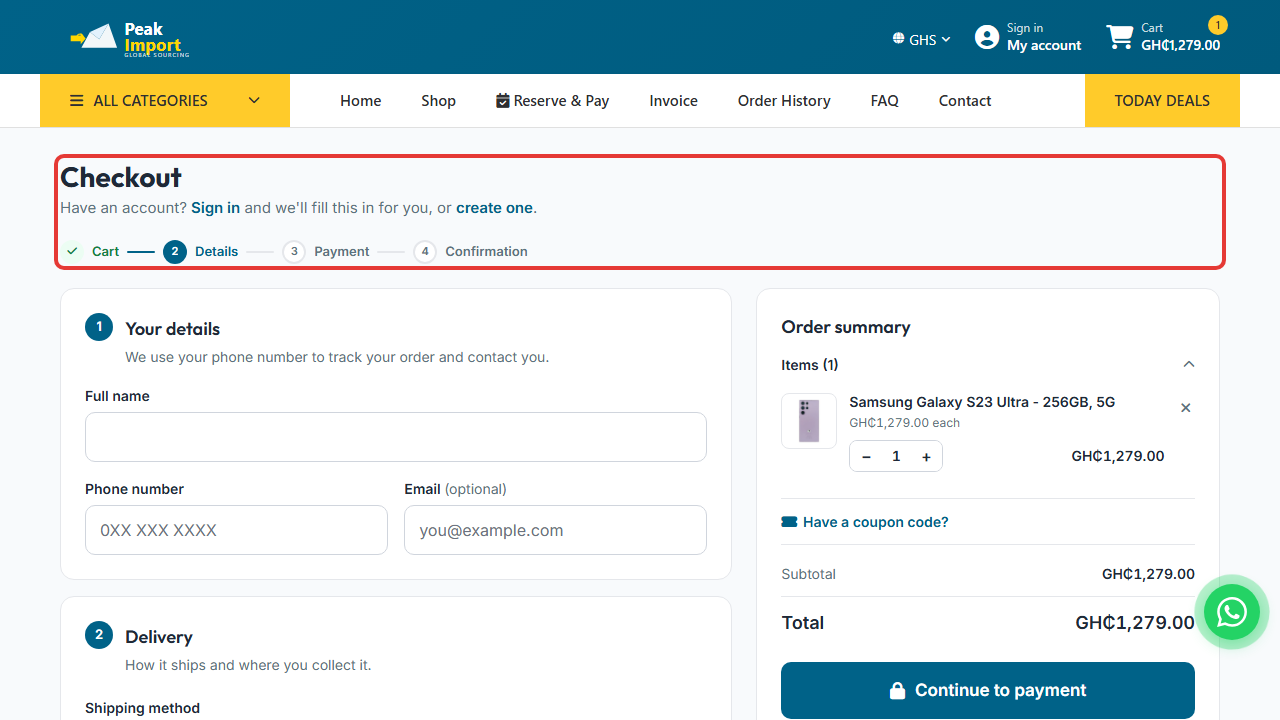Open the cart icon in header

(x=1119, y=38)
